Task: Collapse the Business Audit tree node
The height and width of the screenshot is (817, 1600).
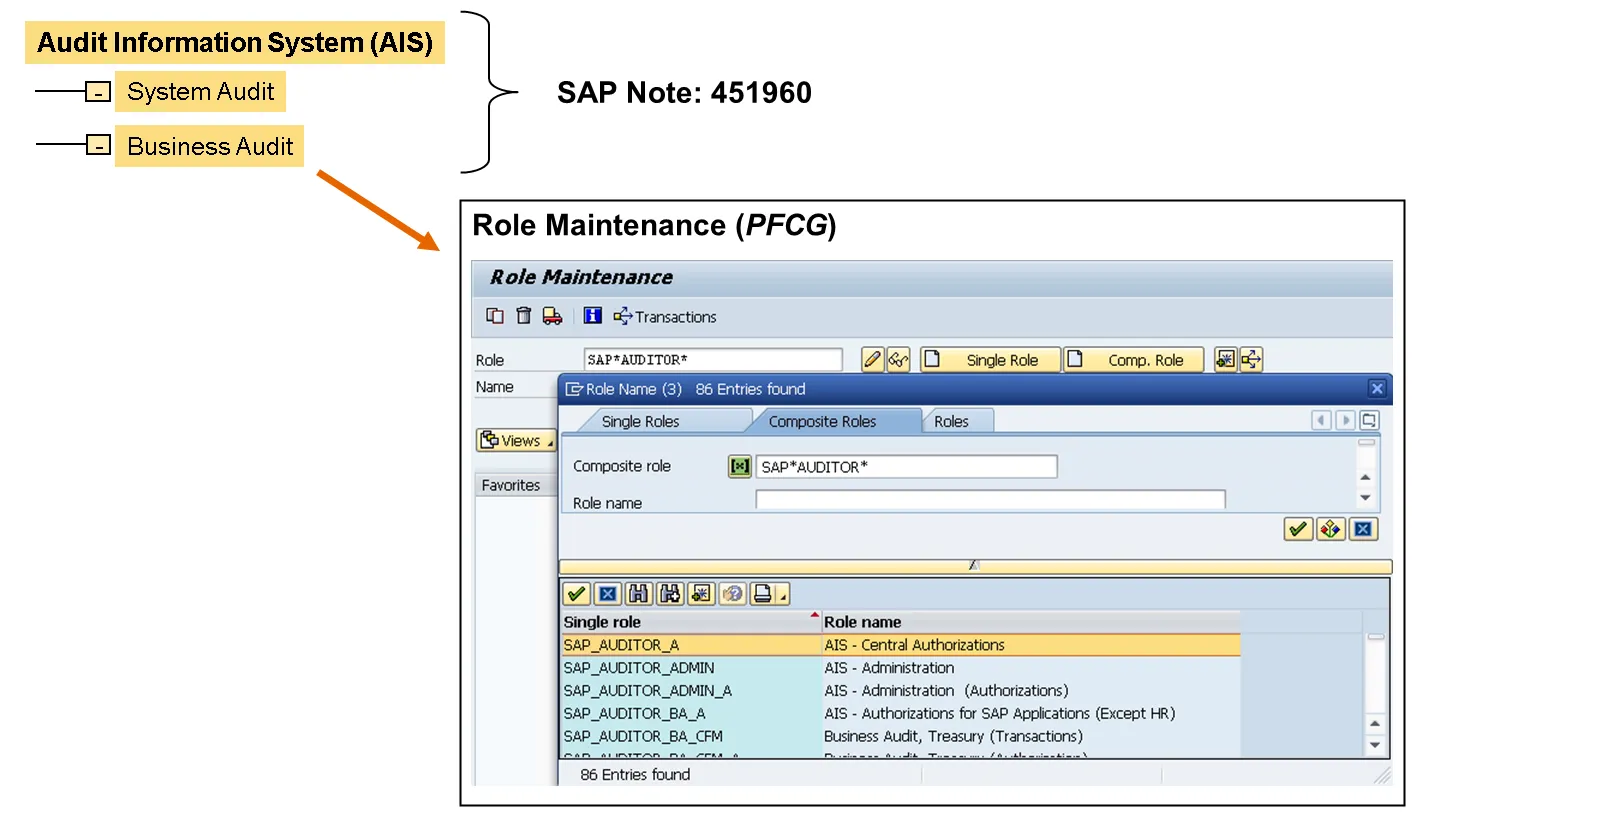Action: click(x=98, y=146)
